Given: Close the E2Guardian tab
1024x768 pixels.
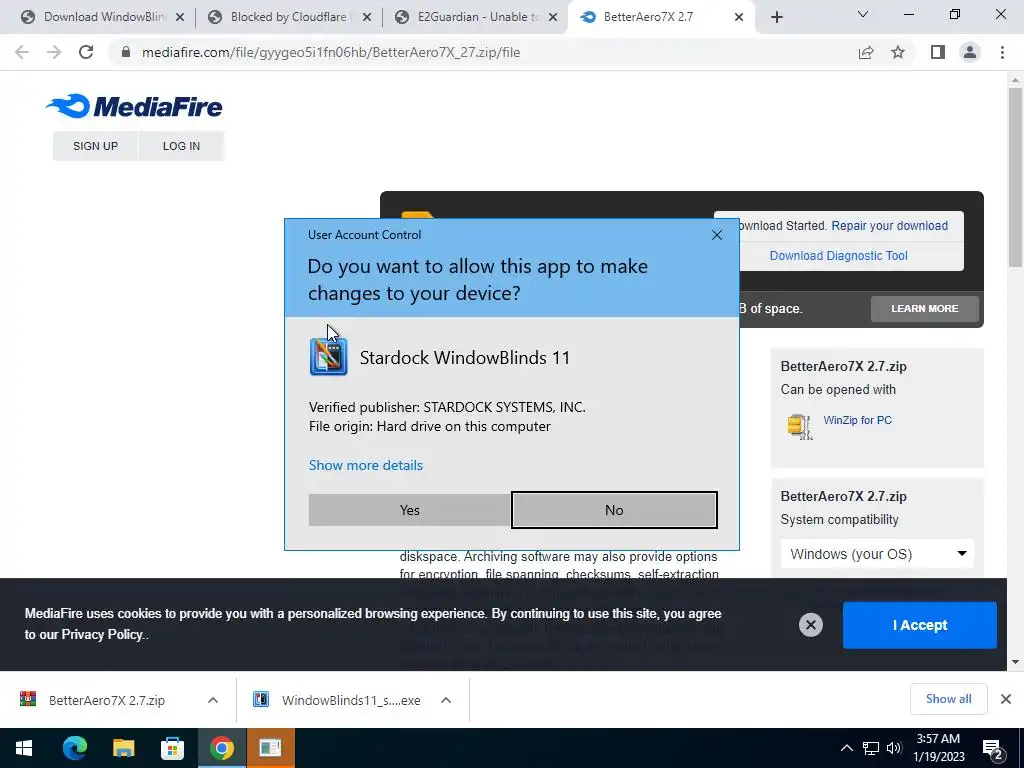Looking at the screenshot, I should (x=554, y=18).
